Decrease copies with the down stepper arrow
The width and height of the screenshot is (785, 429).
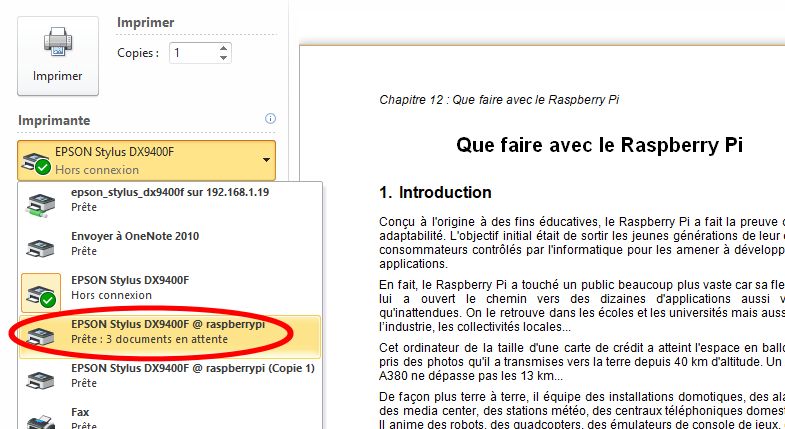(x=223, y=58)
